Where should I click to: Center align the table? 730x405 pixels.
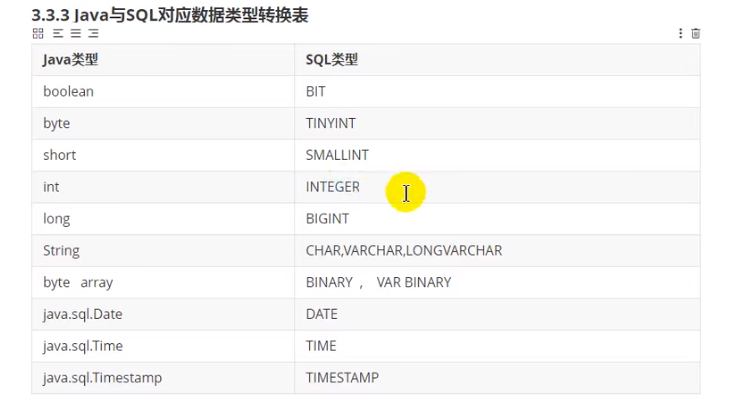76,33
